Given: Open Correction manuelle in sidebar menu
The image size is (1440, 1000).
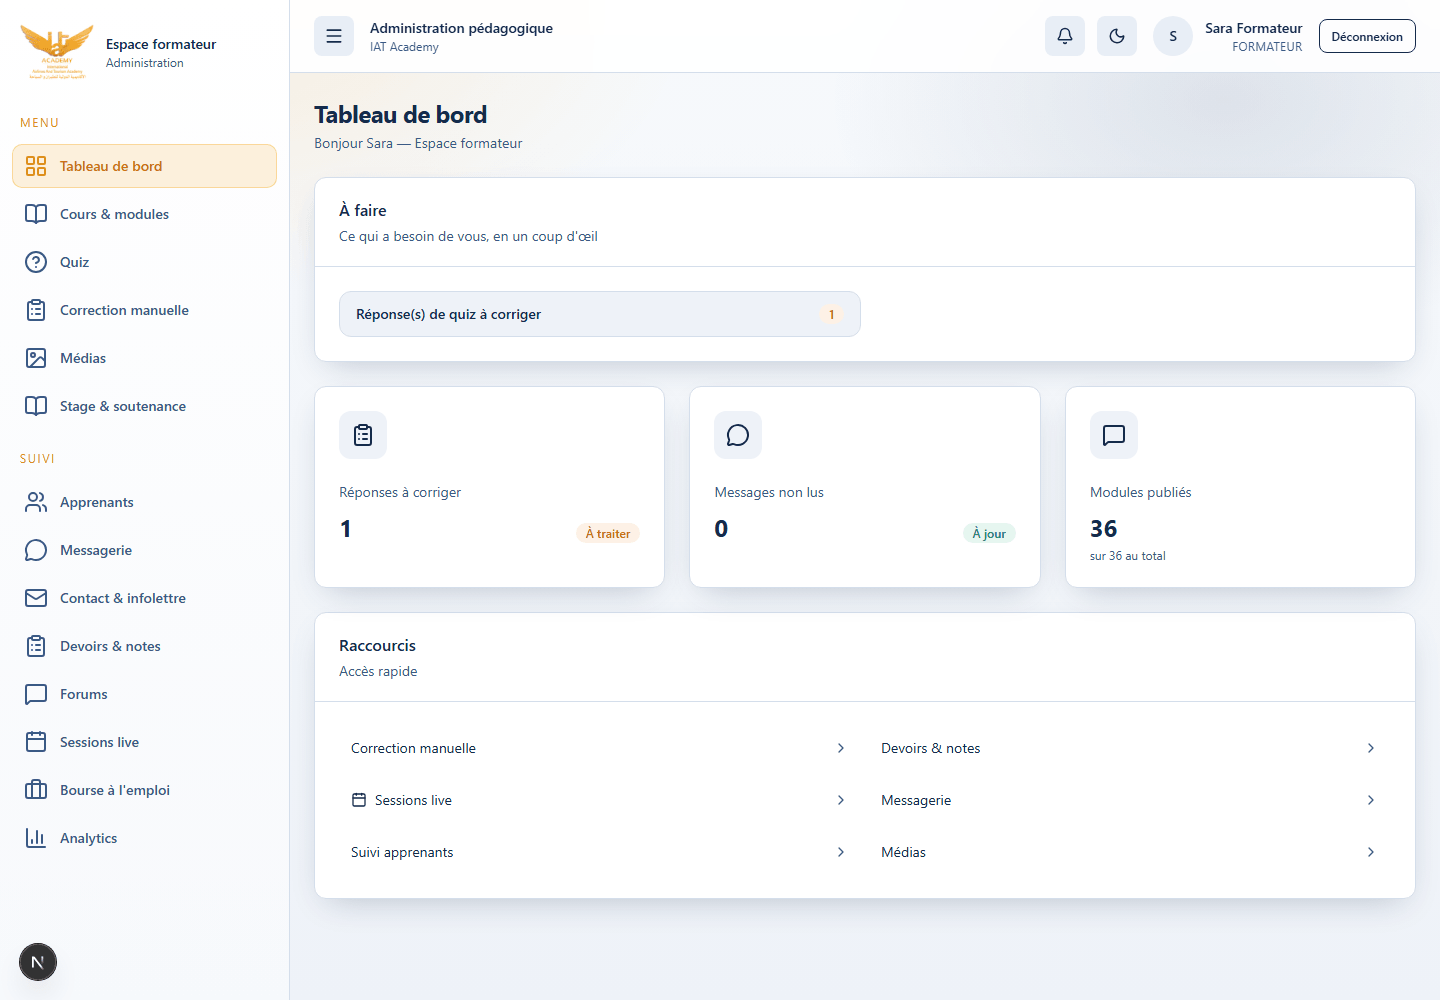Looking at the screenshot, I should pos(144,310).
